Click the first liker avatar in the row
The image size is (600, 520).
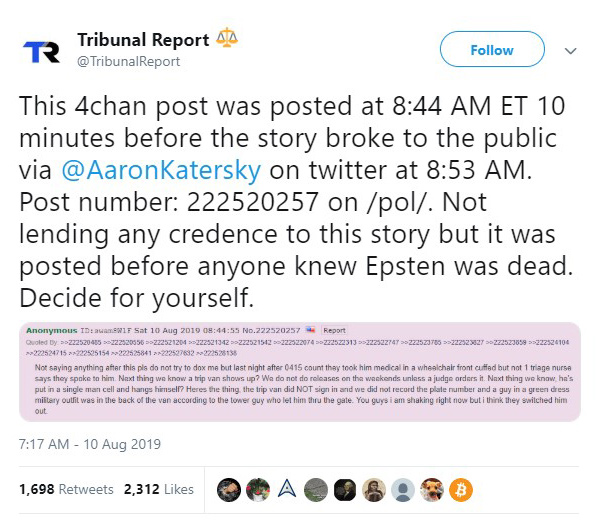pos(229,490)
